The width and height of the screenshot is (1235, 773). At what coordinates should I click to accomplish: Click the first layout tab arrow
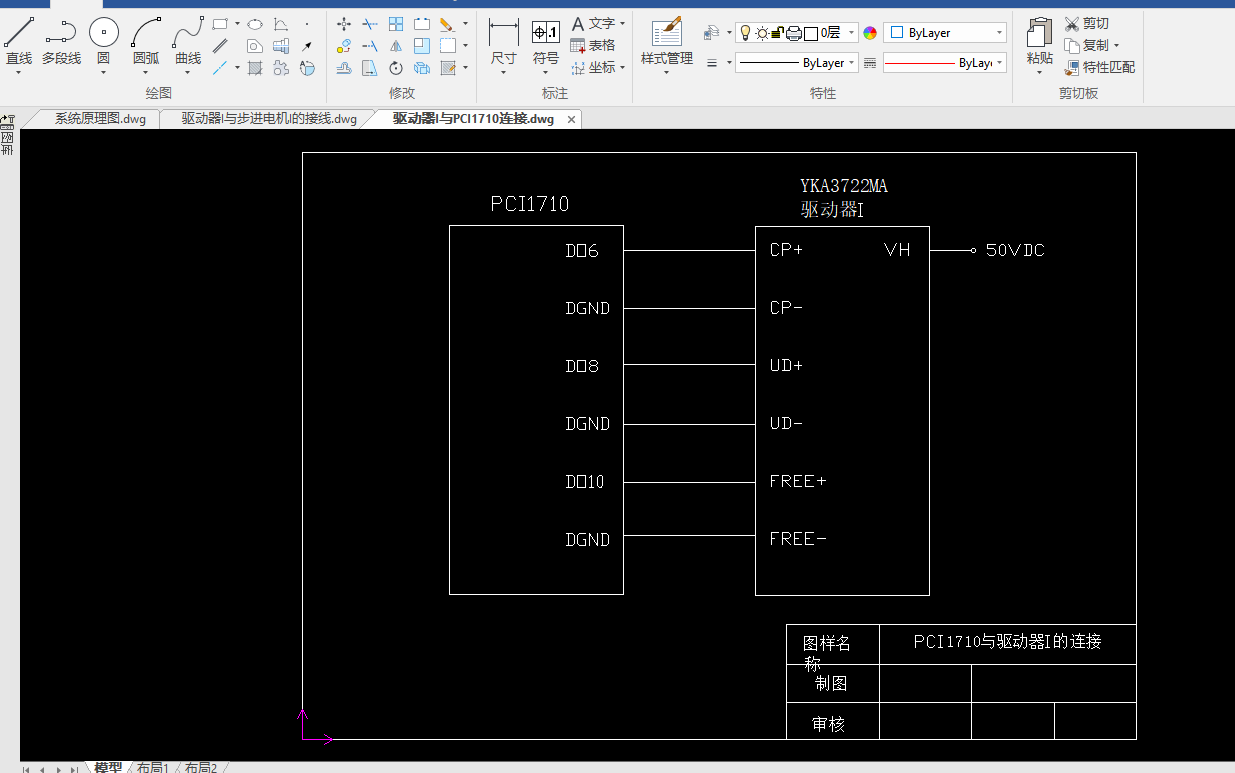point(26,769)
